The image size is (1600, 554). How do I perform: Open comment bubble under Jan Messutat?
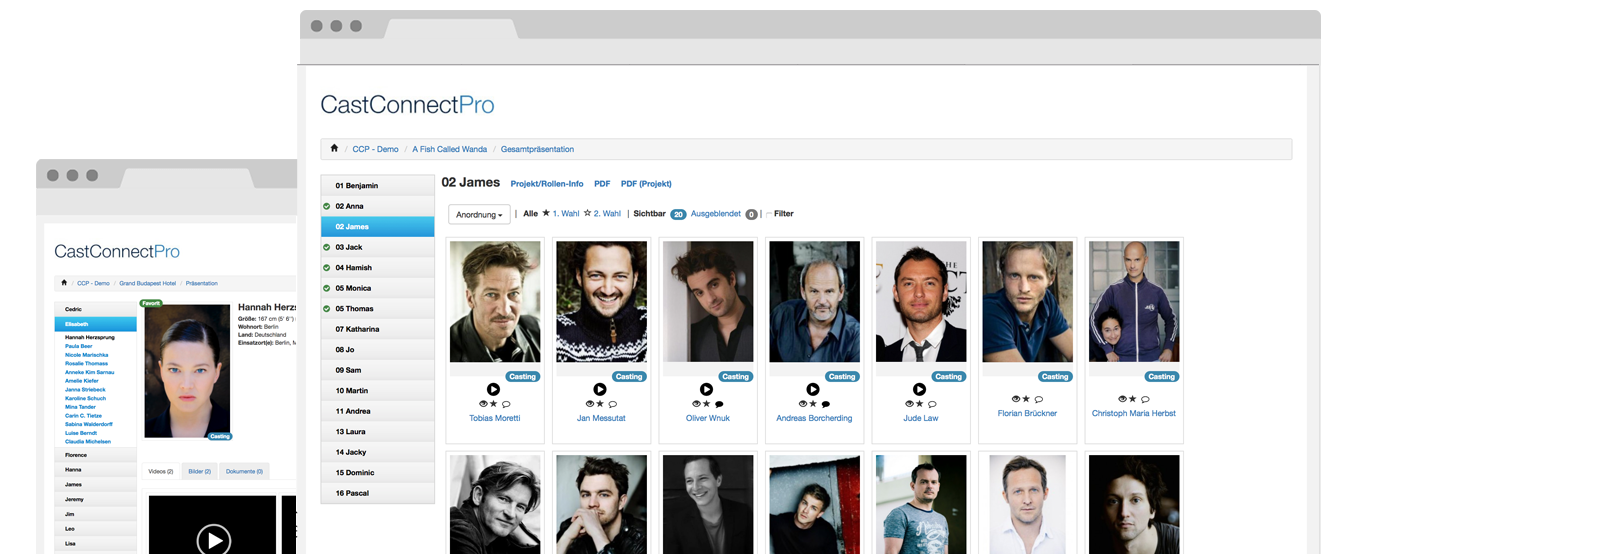pyautogui.click(x=613, y=404)
